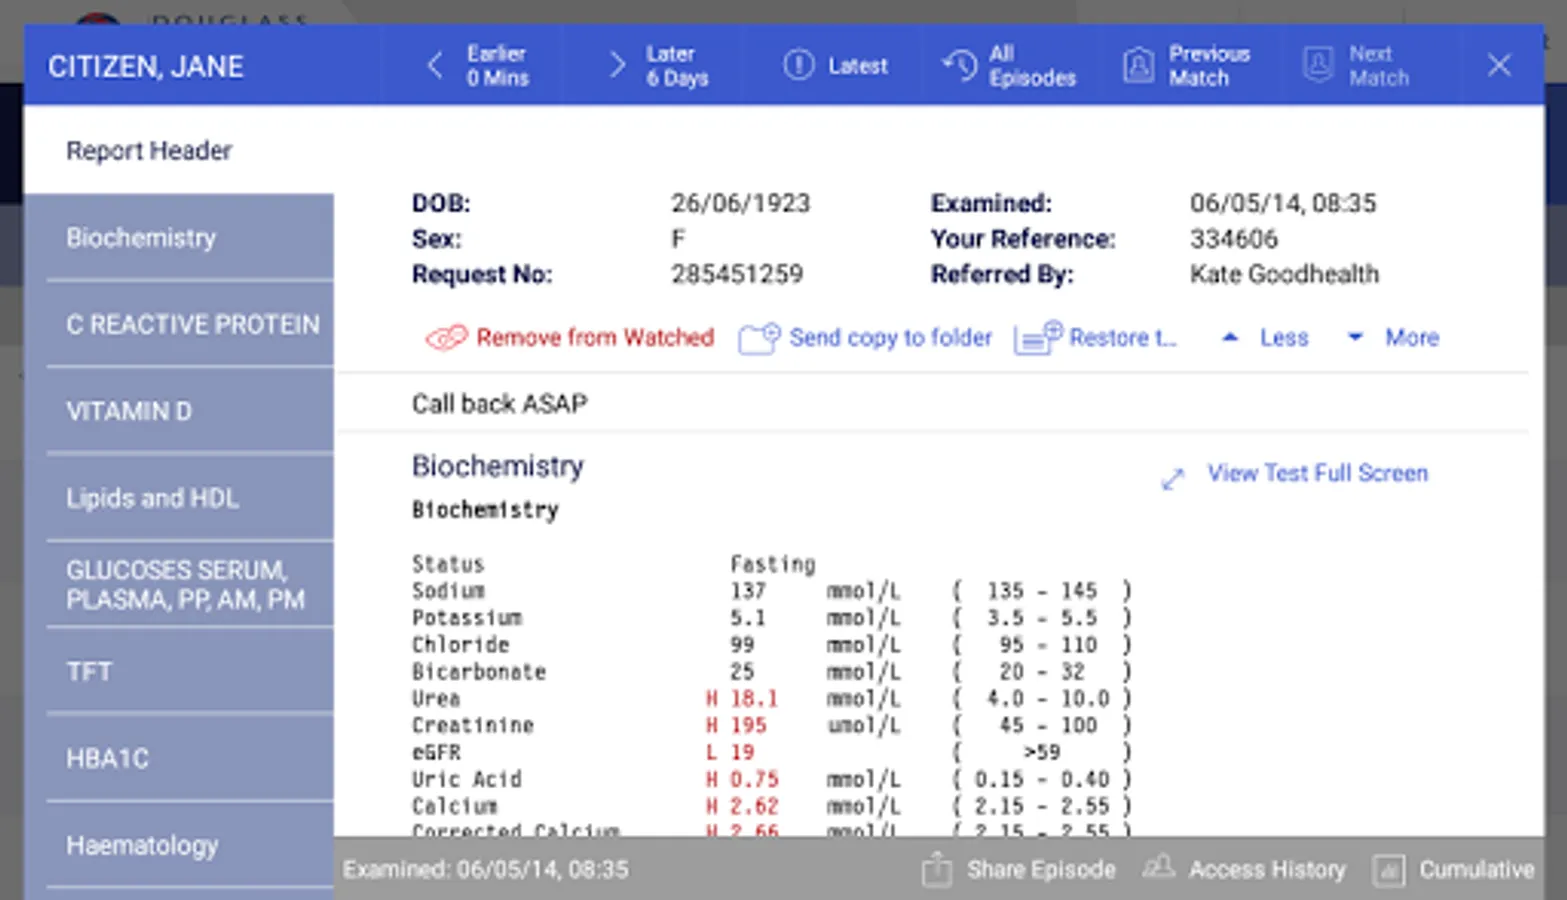Click the Share Episode button label

1041,870
